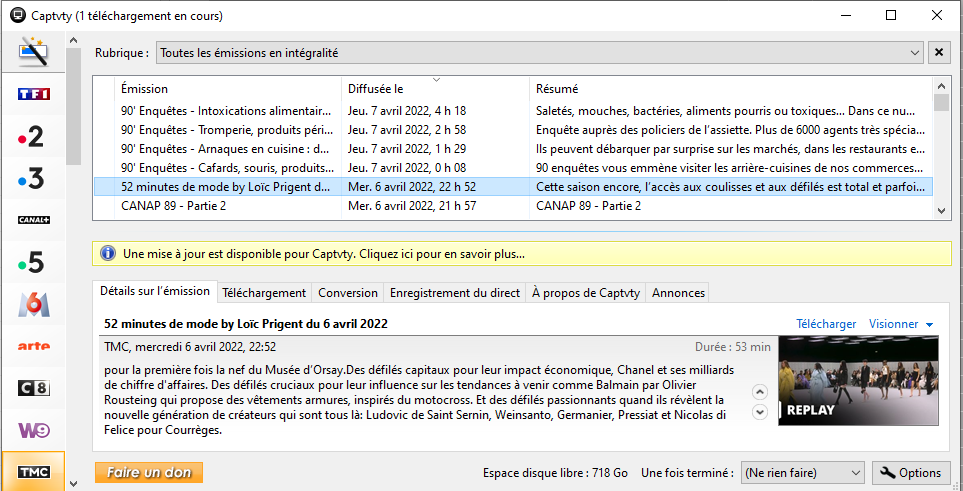Click the REPLAY video thumbnail
This screenshot has width=963, height=491.
858,380
